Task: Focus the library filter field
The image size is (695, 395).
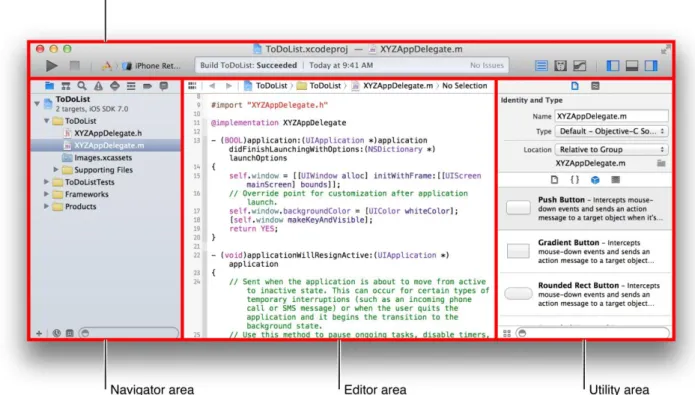Action: click(x=593, y=333)
